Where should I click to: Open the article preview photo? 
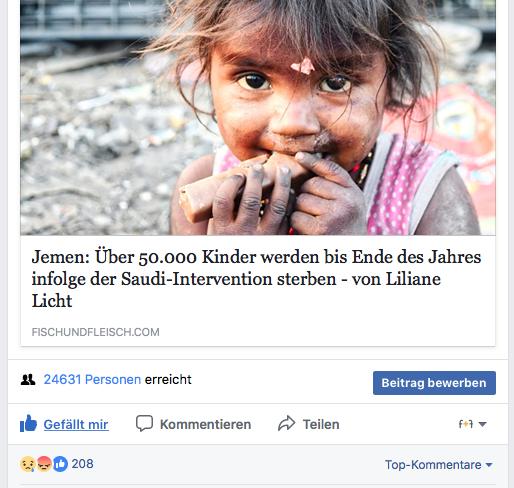258,117
